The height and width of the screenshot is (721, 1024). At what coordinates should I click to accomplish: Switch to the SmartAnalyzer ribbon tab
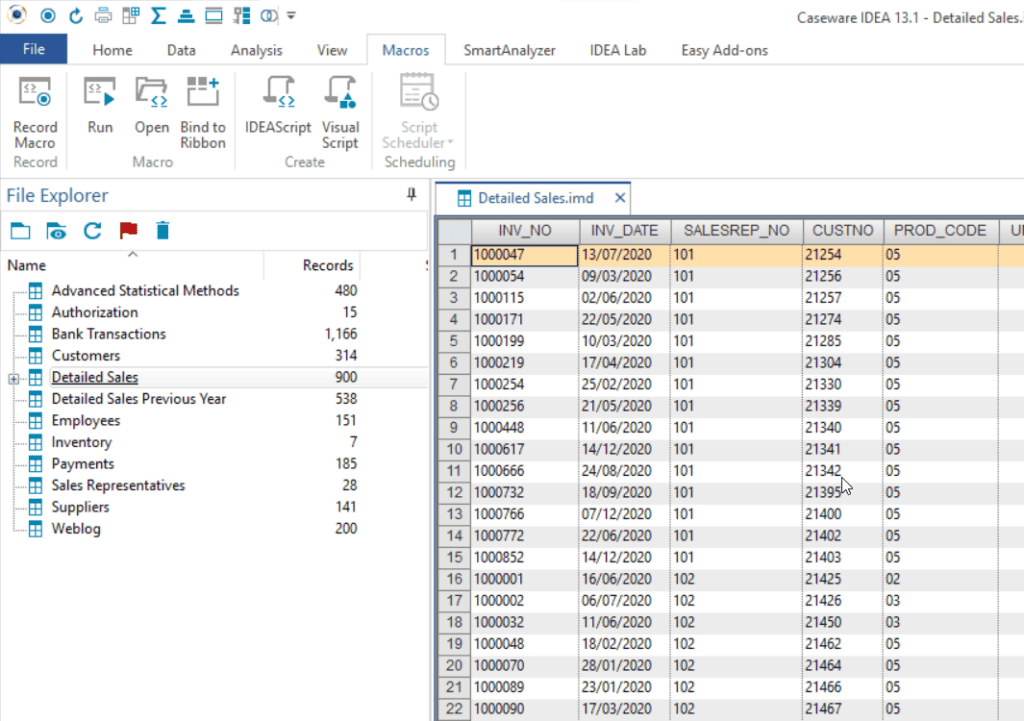coord(509,50)
